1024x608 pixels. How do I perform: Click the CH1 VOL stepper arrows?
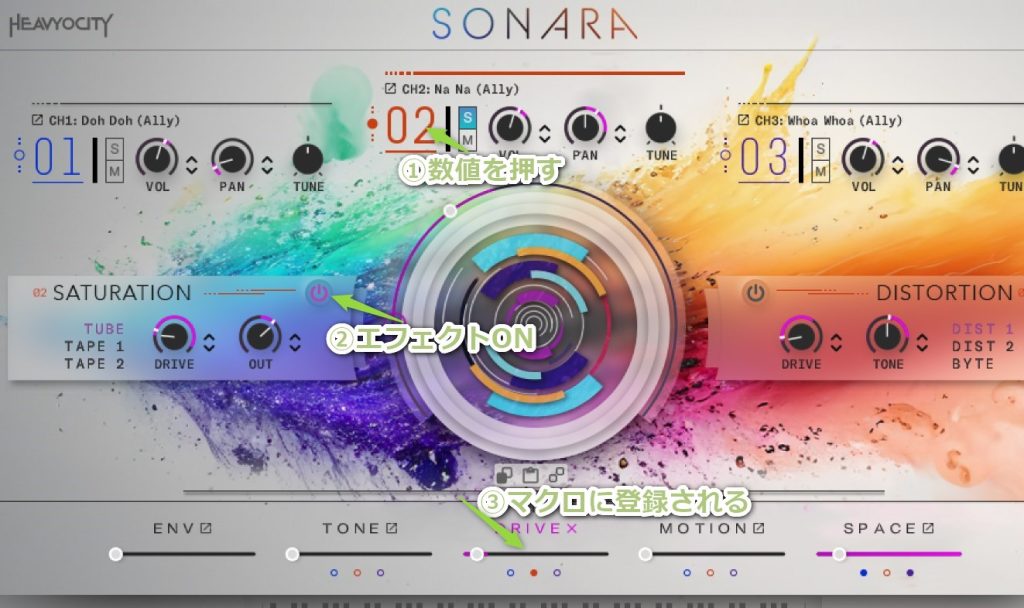point(192,164)
